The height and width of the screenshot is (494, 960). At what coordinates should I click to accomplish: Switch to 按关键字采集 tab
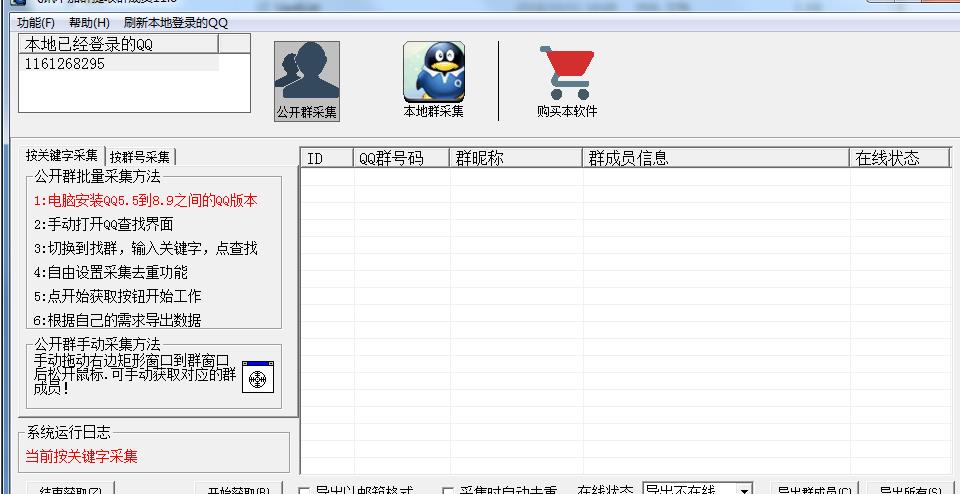point(62,155)
